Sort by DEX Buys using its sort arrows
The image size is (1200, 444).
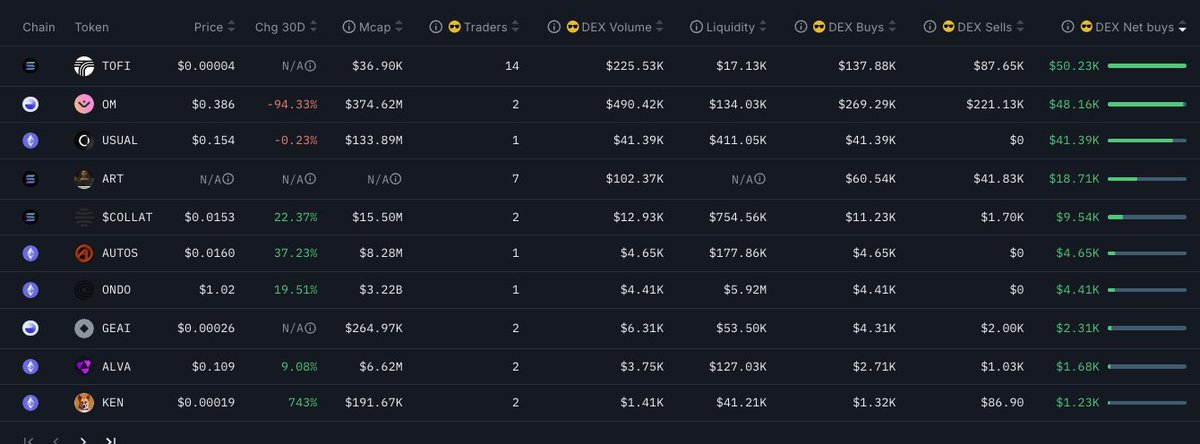[893, 27]
